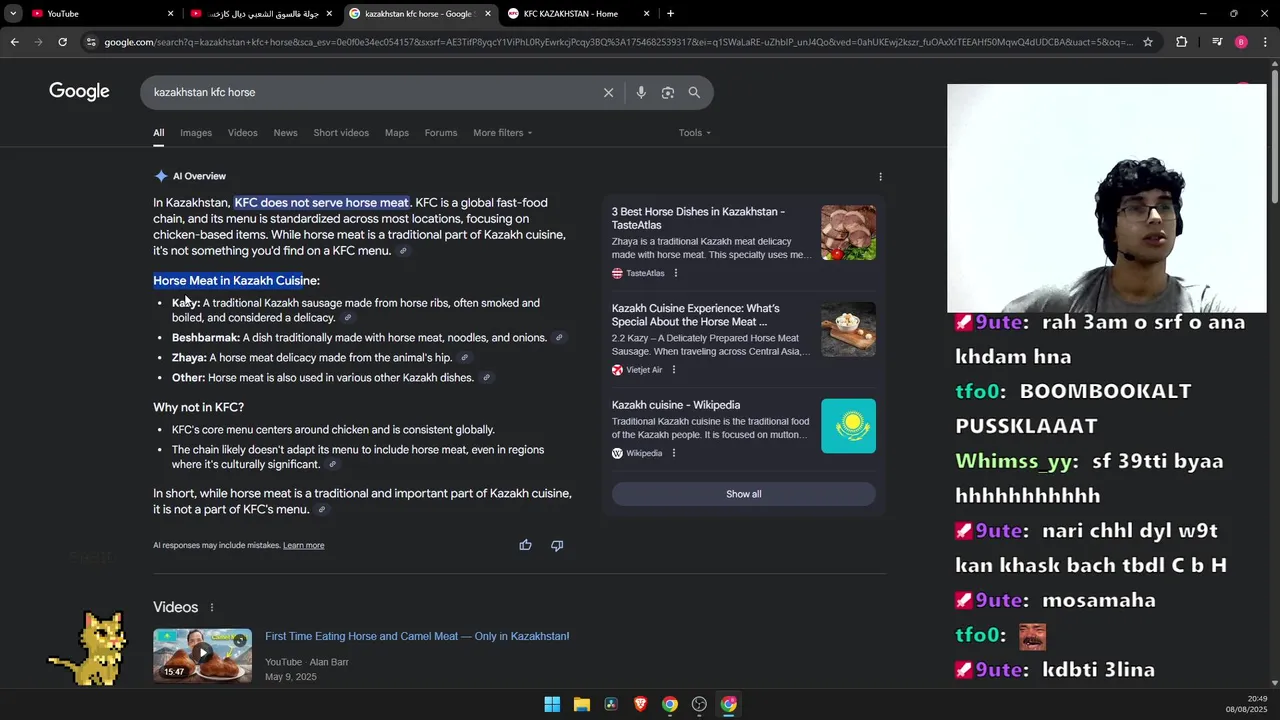Click the google.com address bar
The width and height of the screenshot is (1280, 720).
tap(618, 42)
